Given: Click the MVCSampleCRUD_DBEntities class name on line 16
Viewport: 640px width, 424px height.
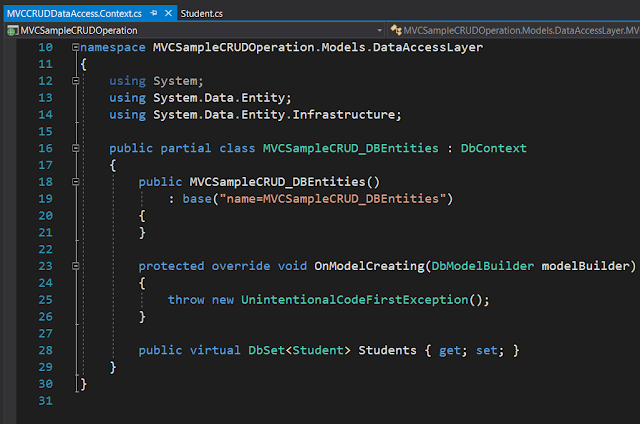Looking at the screenshot, I should [x=351, y=148].
